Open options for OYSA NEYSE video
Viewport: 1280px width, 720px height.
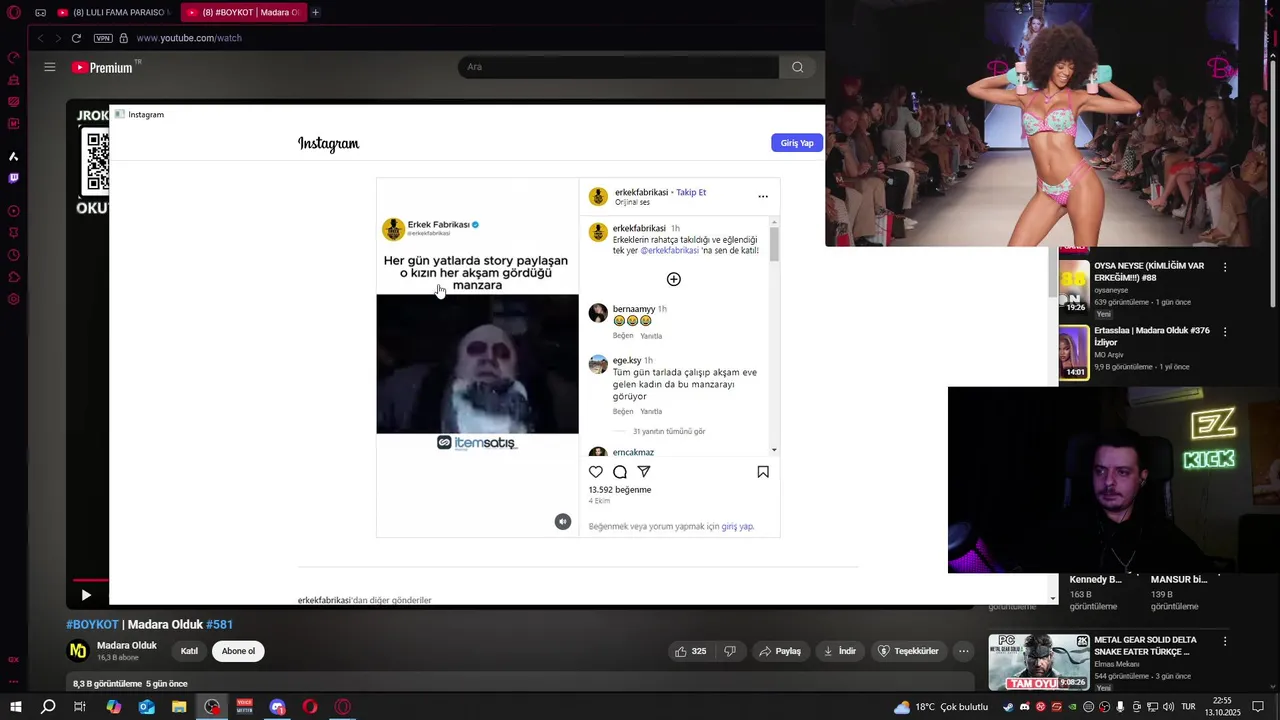coord(1225,267)
